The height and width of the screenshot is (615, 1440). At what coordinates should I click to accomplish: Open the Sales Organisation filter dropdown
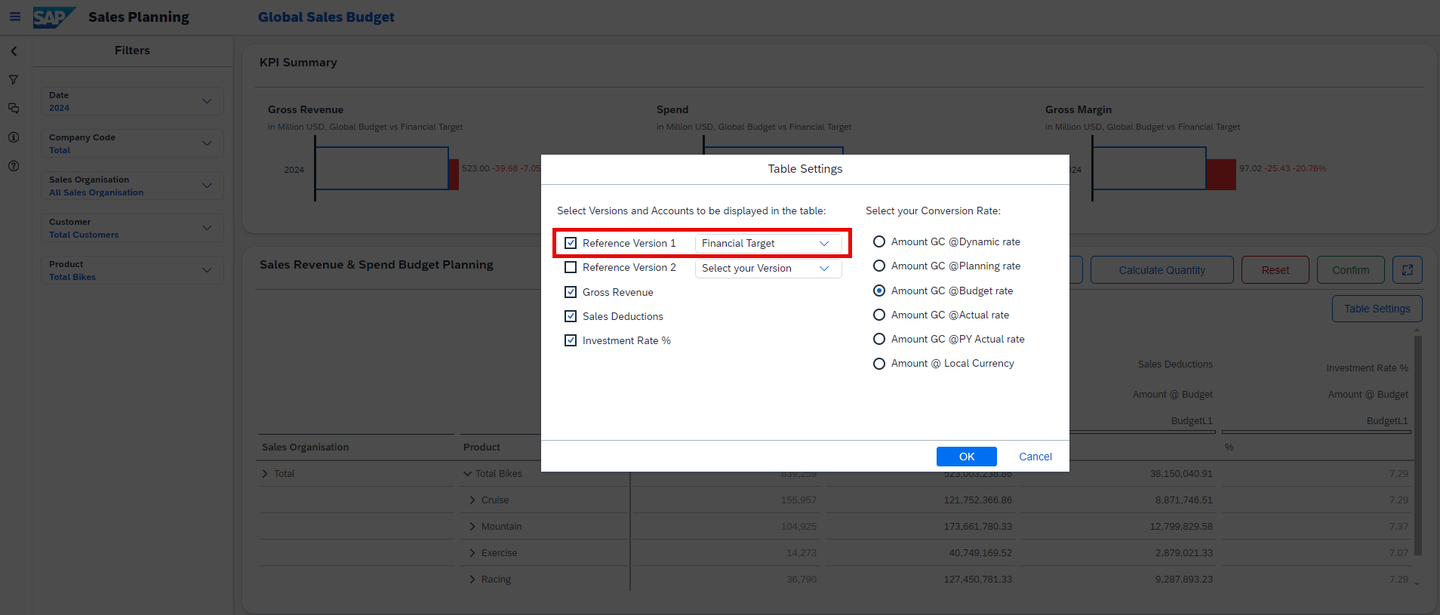pyautogui.click(x=132, y=186)
